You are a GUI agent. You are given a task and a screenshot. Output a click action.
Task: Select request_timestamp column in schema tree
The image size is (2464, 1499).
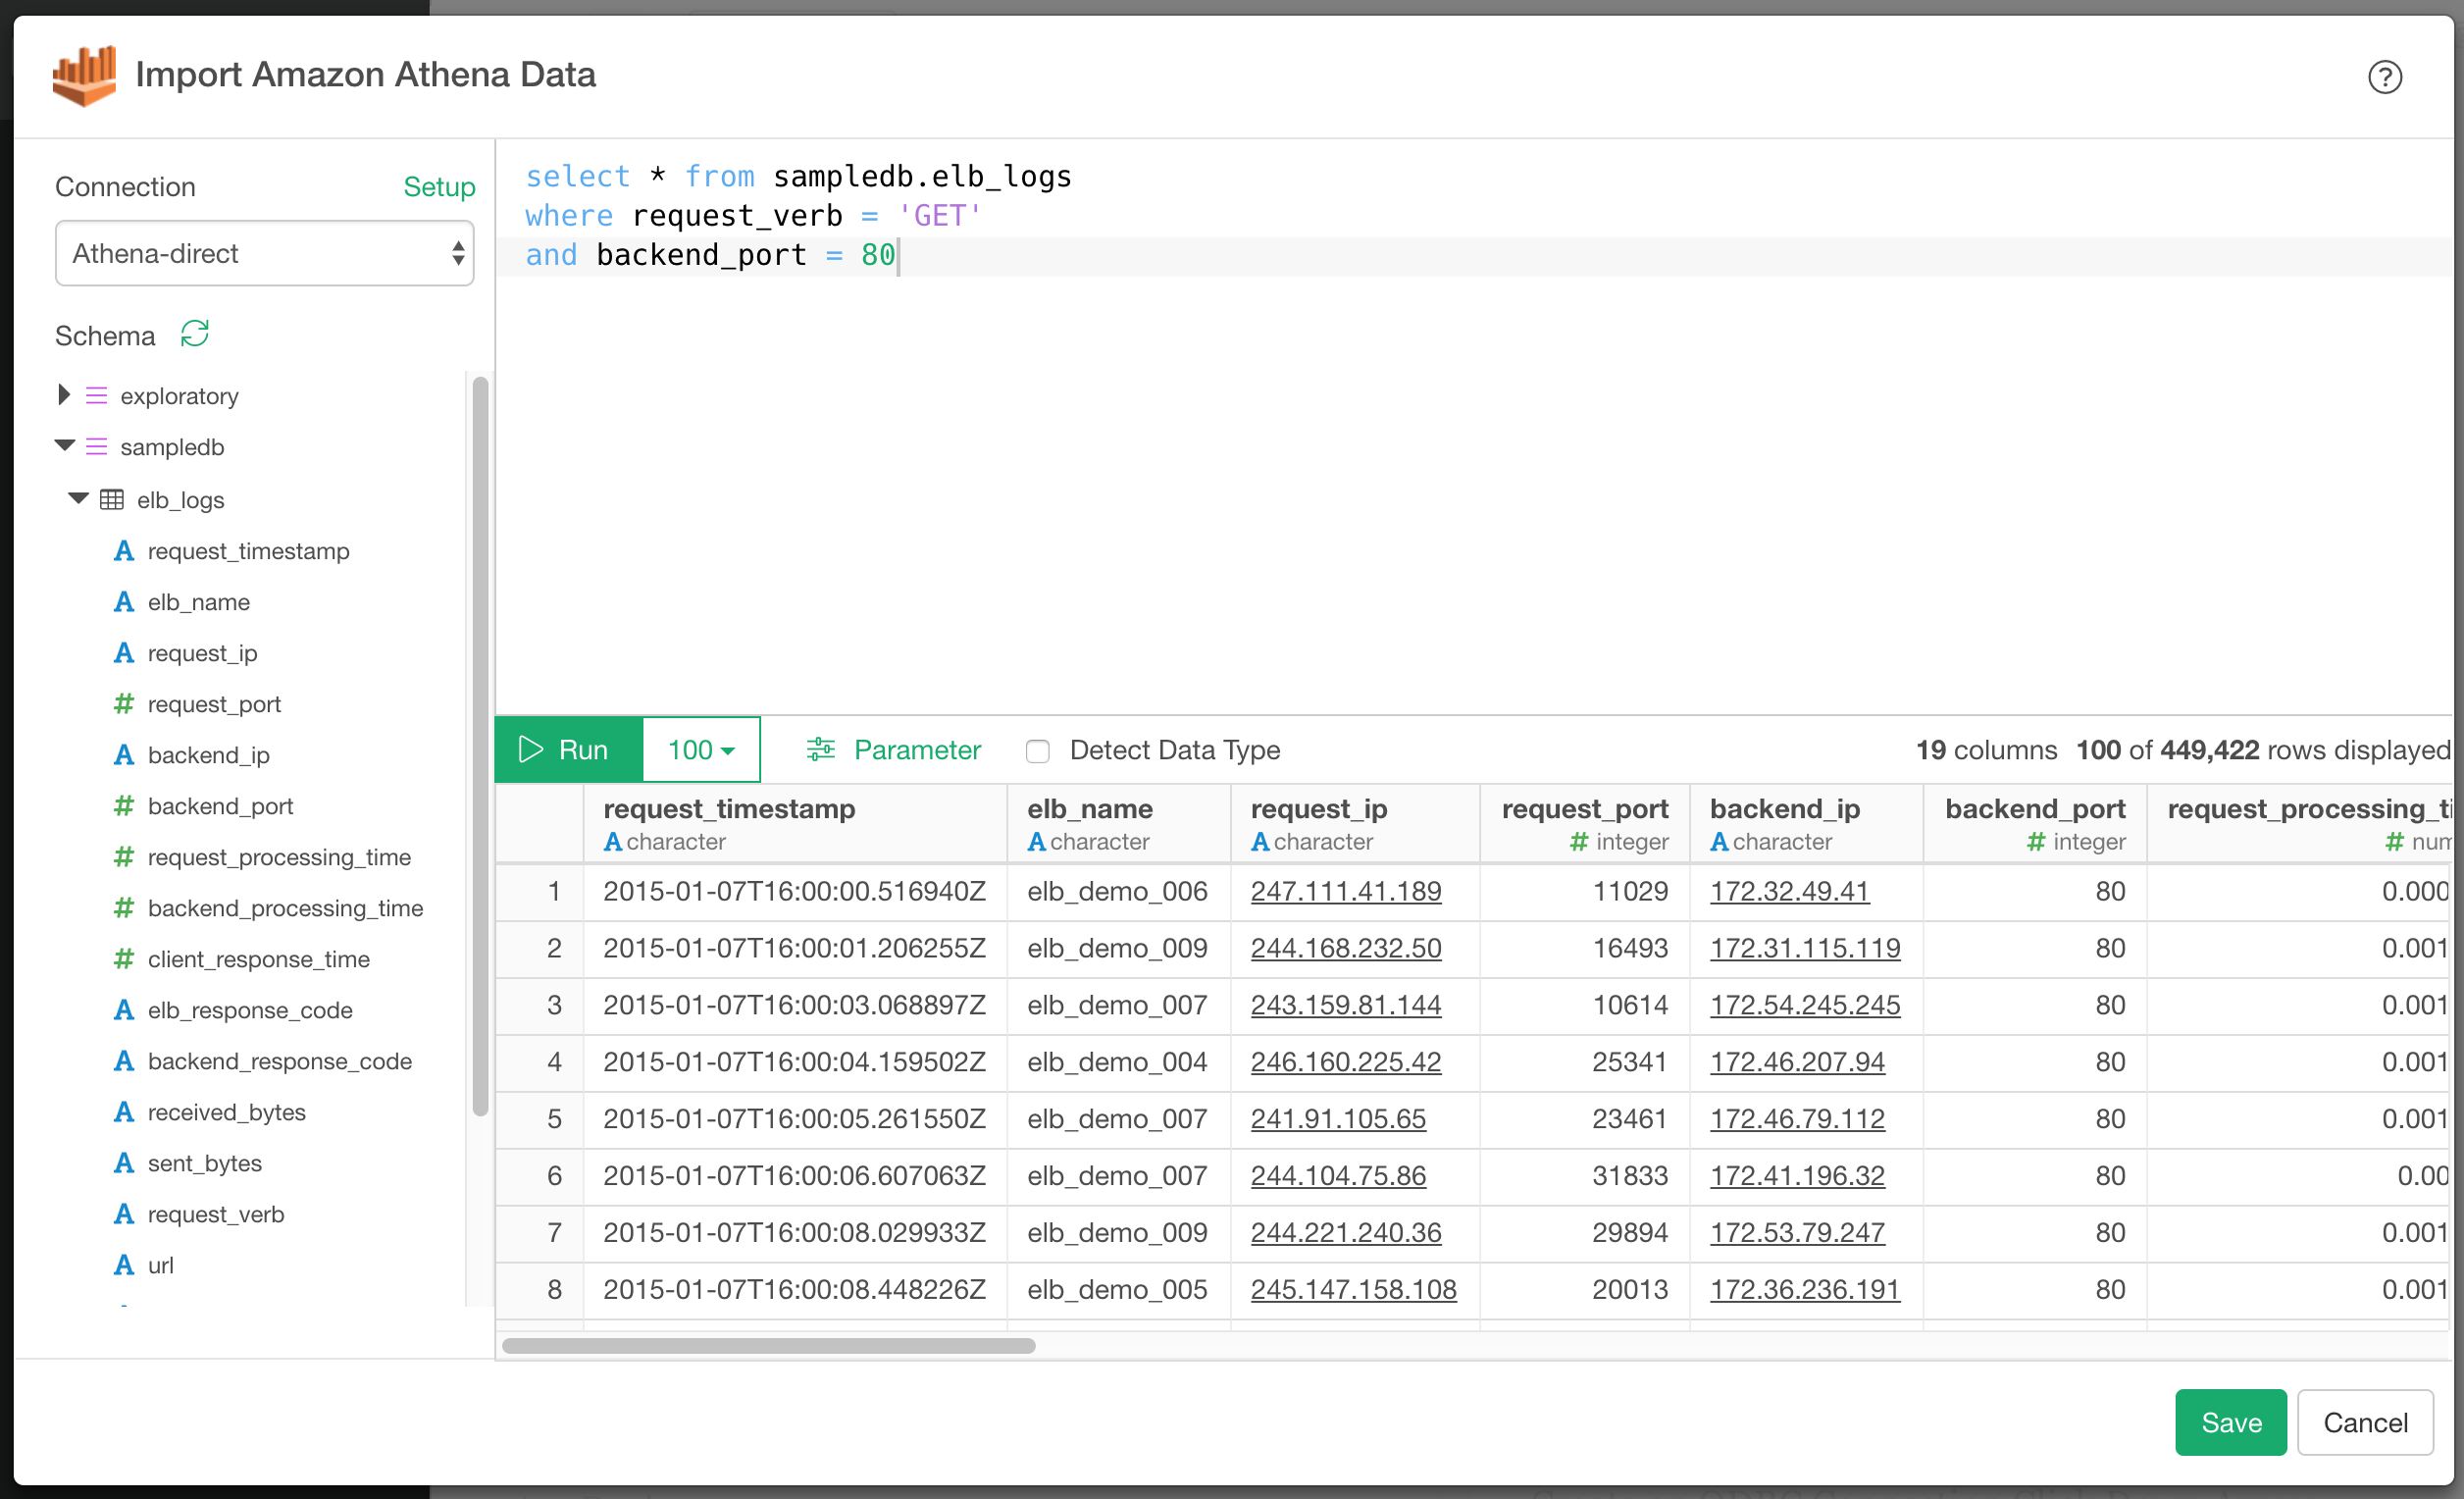tap(248, 551)
